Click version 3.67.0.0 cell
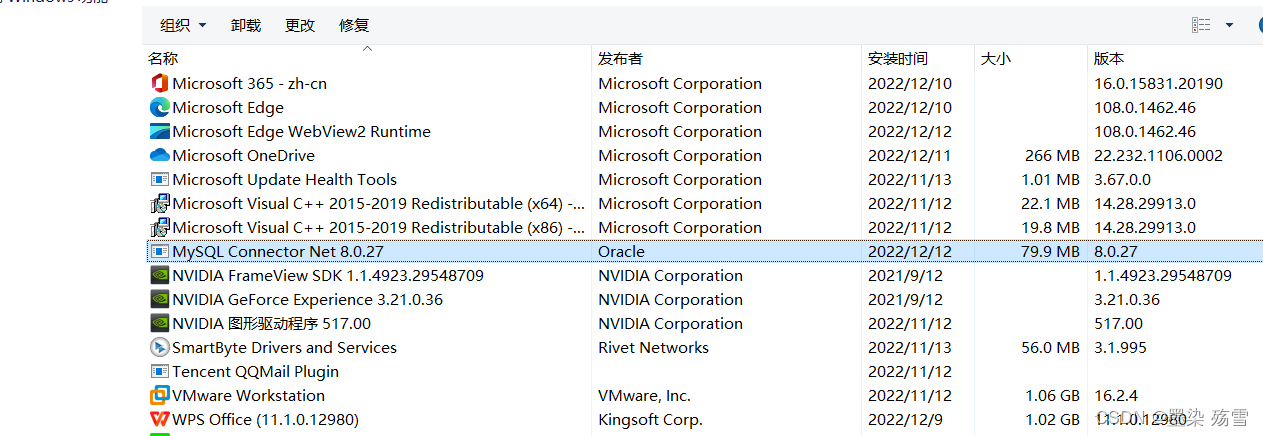 [1122, 179]
